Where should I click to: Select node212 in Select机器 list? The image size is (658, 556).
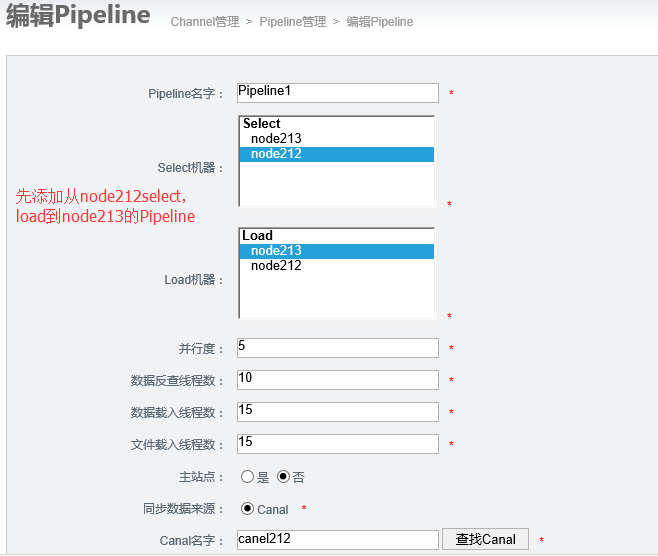click(276, 154)
